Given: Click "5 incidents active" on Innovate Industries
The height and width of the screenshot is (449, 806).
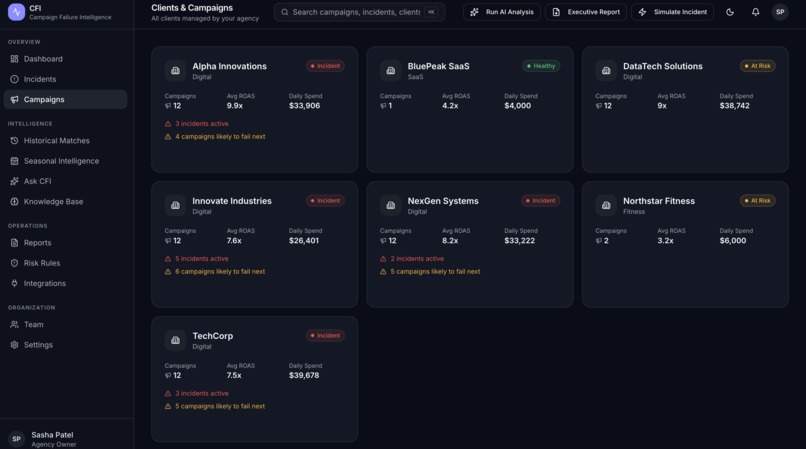Looking at the screenshot, I should [x=202, y=259].
